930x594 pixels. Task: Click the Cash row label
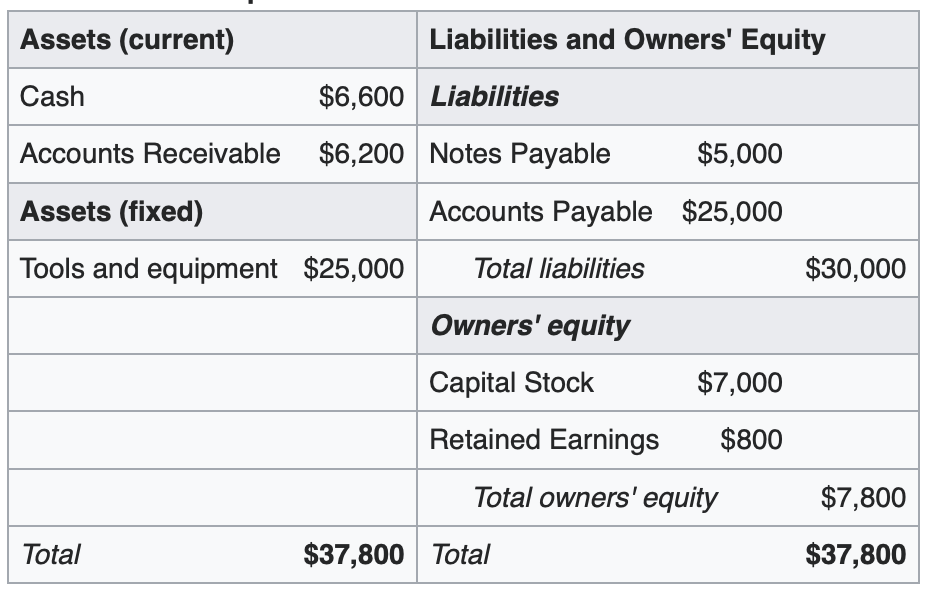(x=52, y=97)
